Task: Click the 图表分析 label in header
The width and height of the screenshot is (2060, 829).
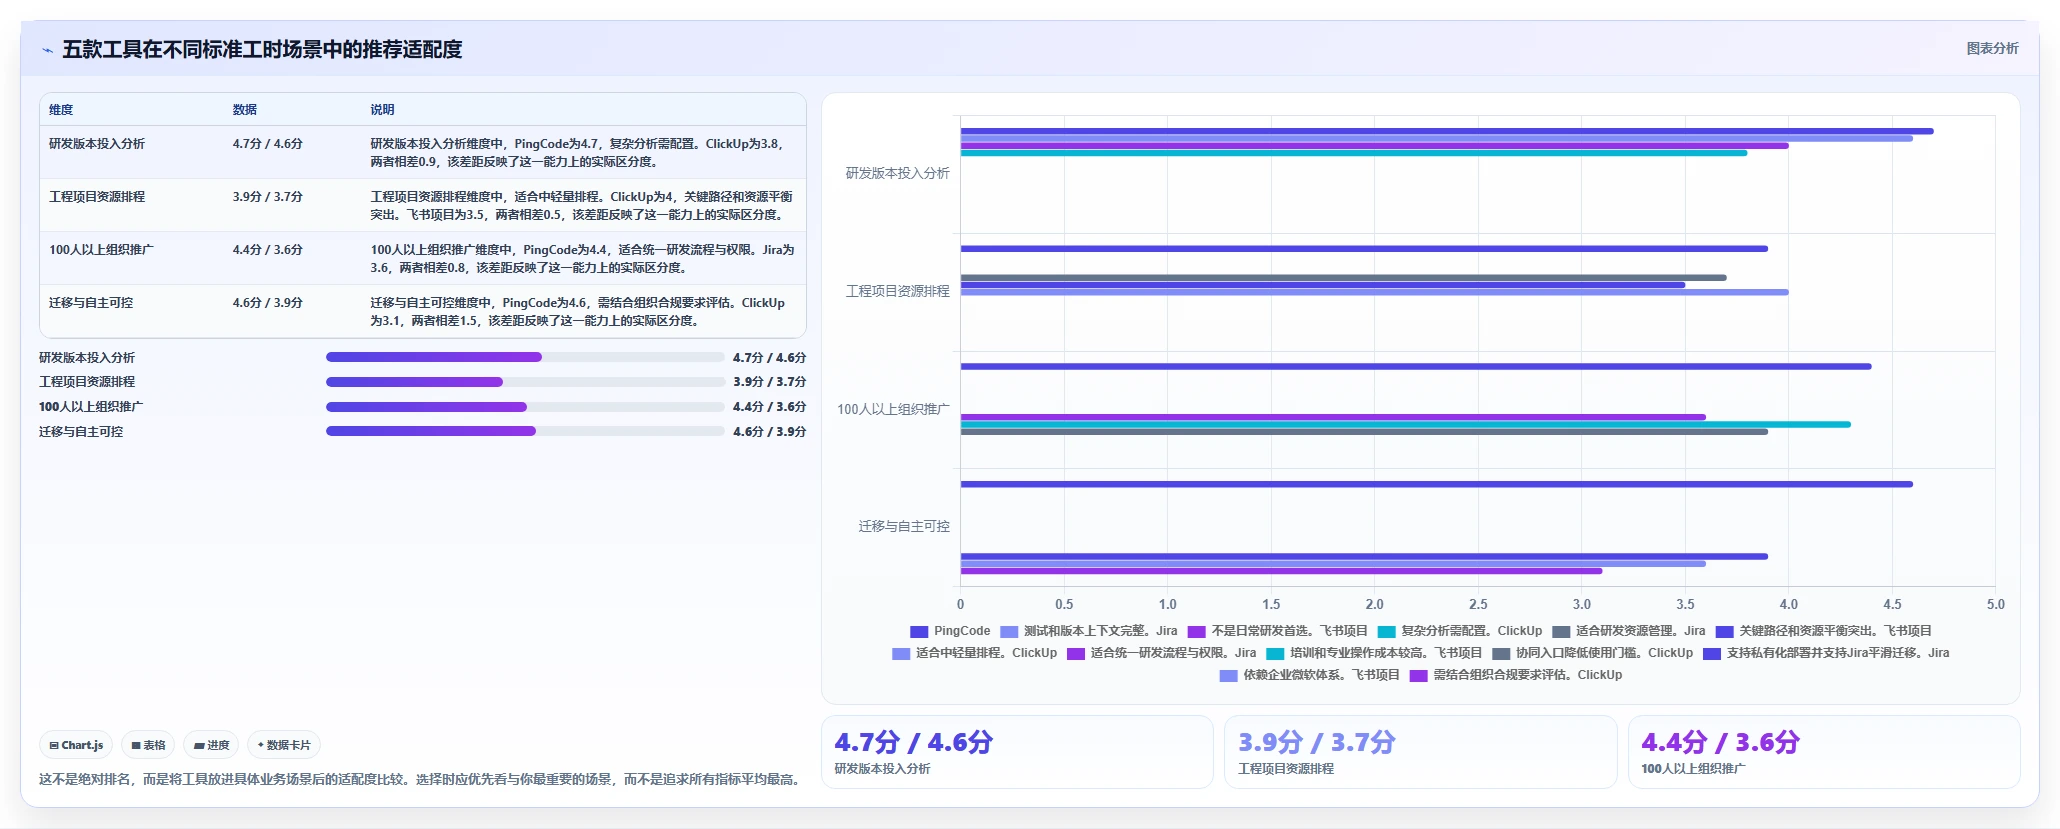Action: pos(1992,48)
